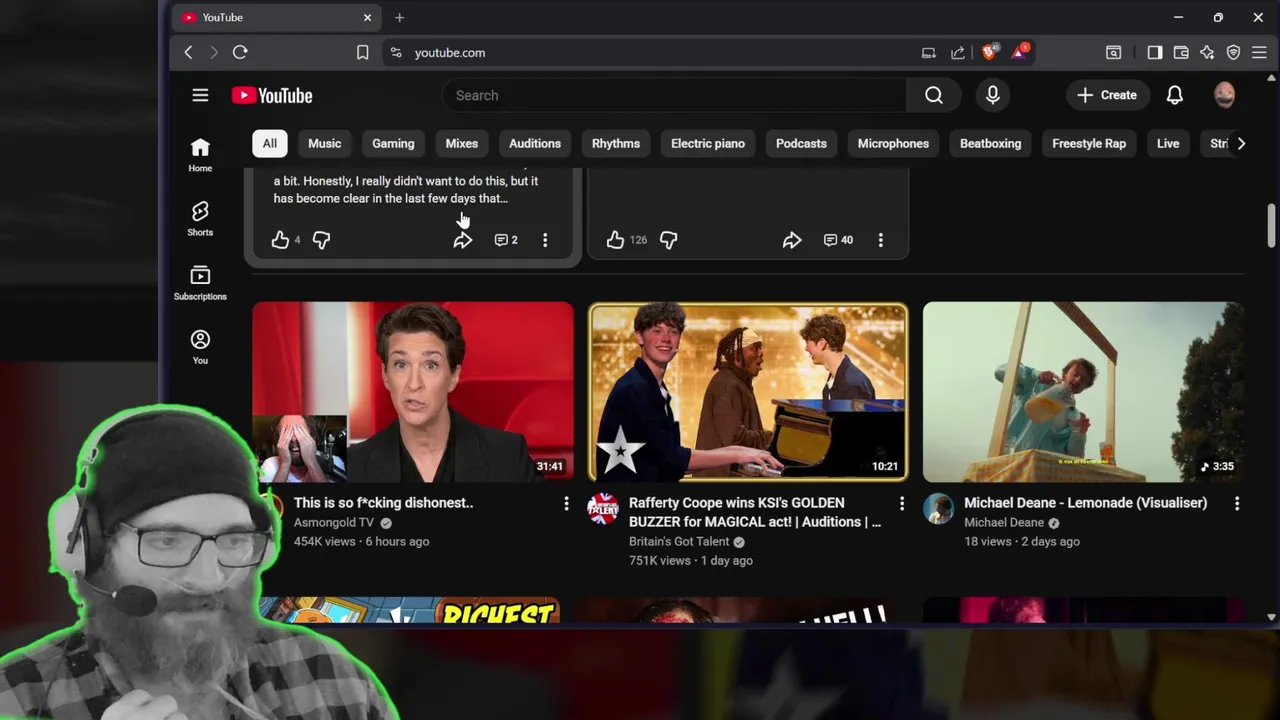
Task: Click in the YouTube Search field
Action: 675,95
